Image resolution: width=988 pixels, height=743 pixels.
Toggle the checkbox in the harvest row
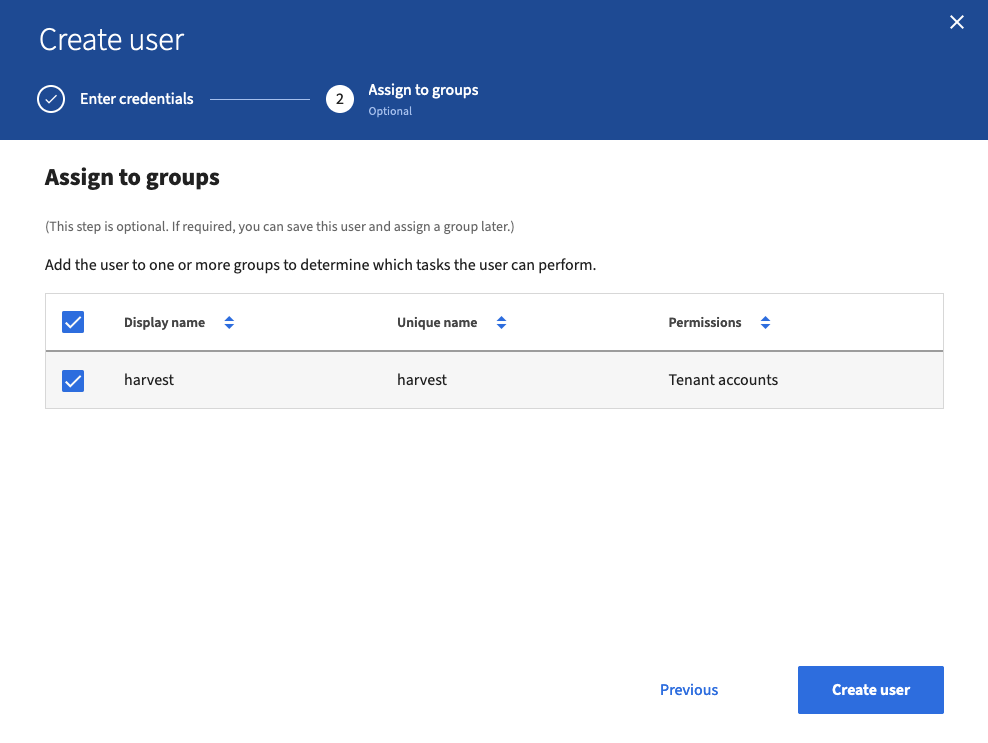tap(73, 380)
